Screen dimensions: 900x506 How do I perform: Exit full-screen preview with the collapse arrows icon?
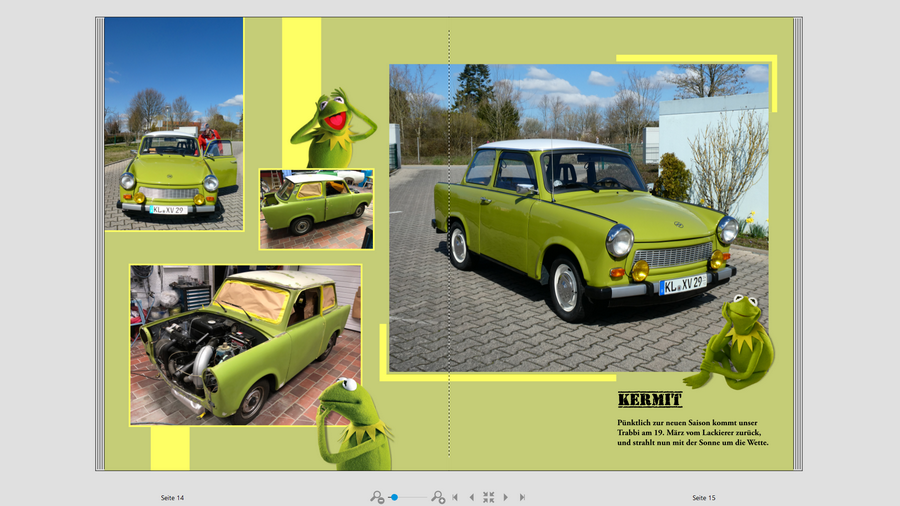click(488, 497)
